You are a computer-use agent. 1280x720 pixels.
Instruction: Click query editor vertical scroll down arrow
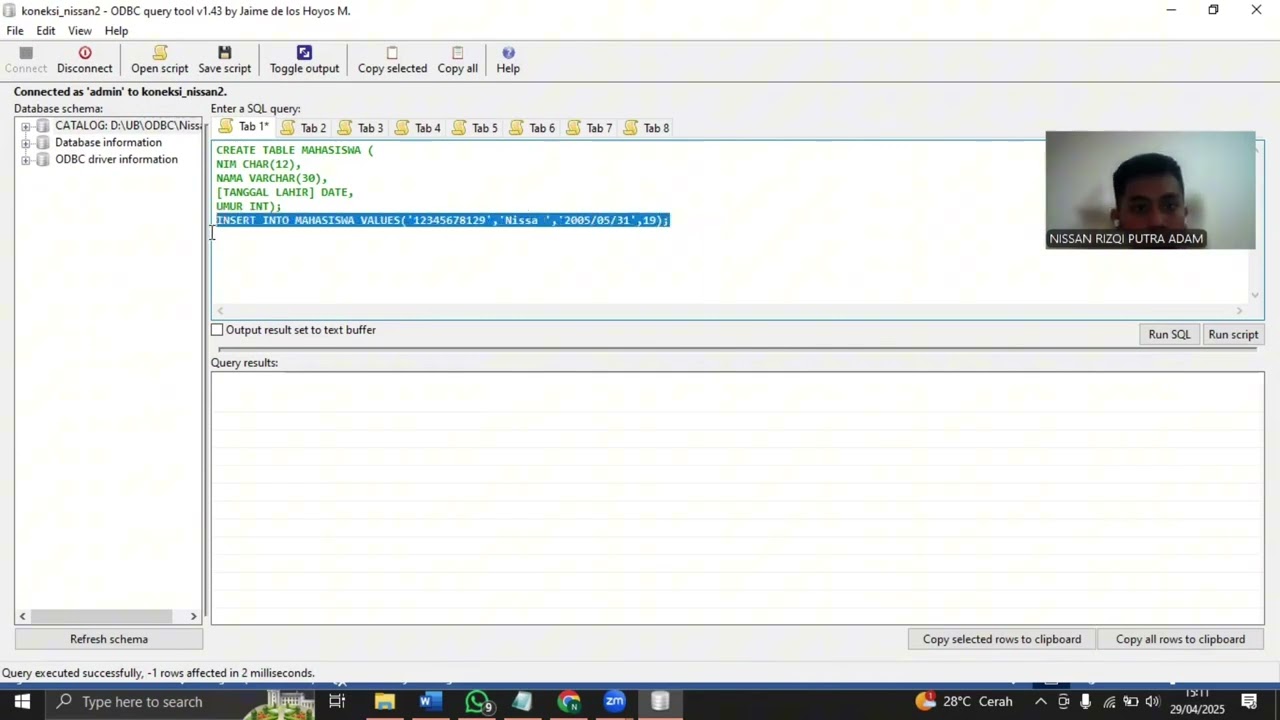click(x=1255, y=295)
